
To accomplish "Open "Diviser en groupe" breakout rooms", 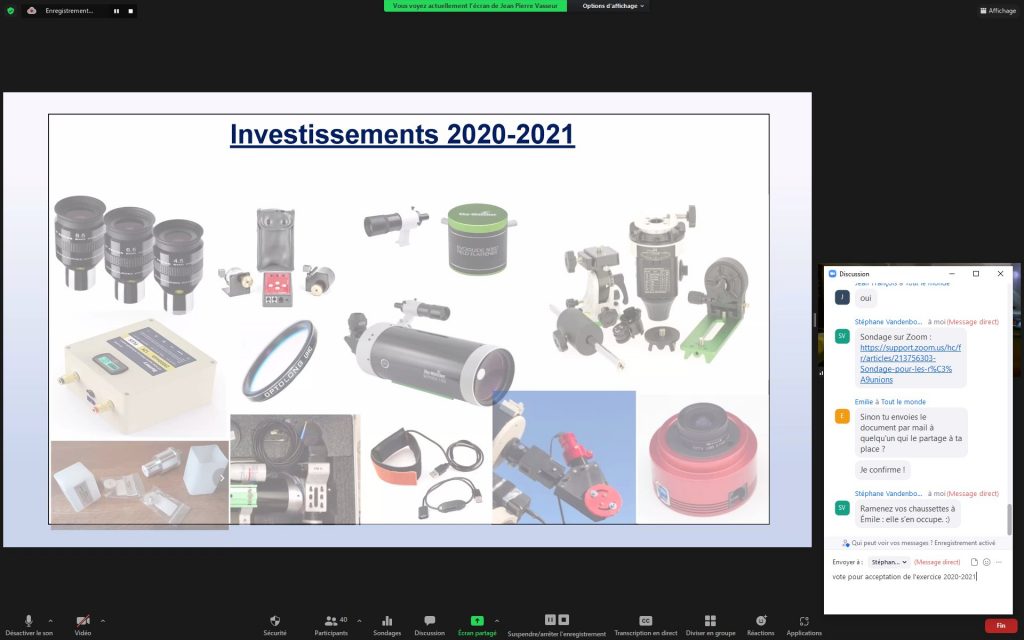I will 710,625.
